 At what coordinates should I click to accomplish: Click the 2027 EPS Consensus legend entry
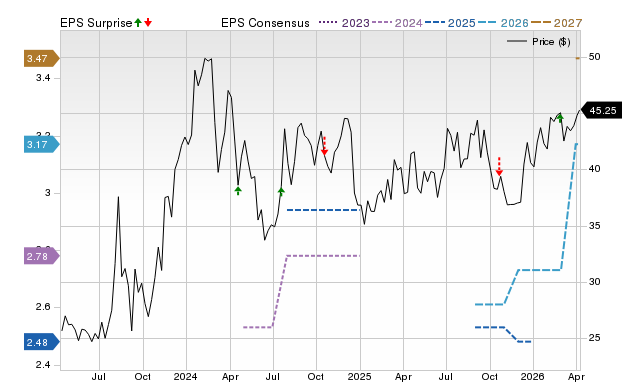(x=556, y=23)
